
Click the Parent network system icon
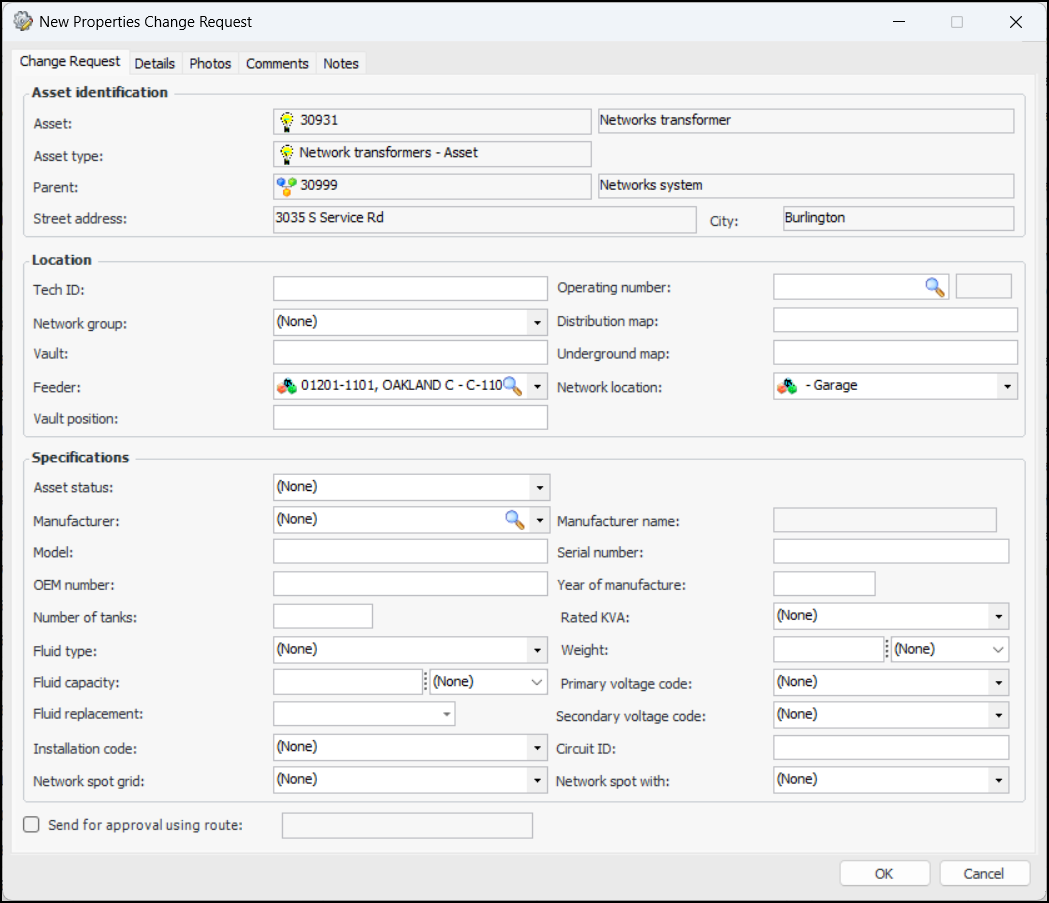pos(286,186)
